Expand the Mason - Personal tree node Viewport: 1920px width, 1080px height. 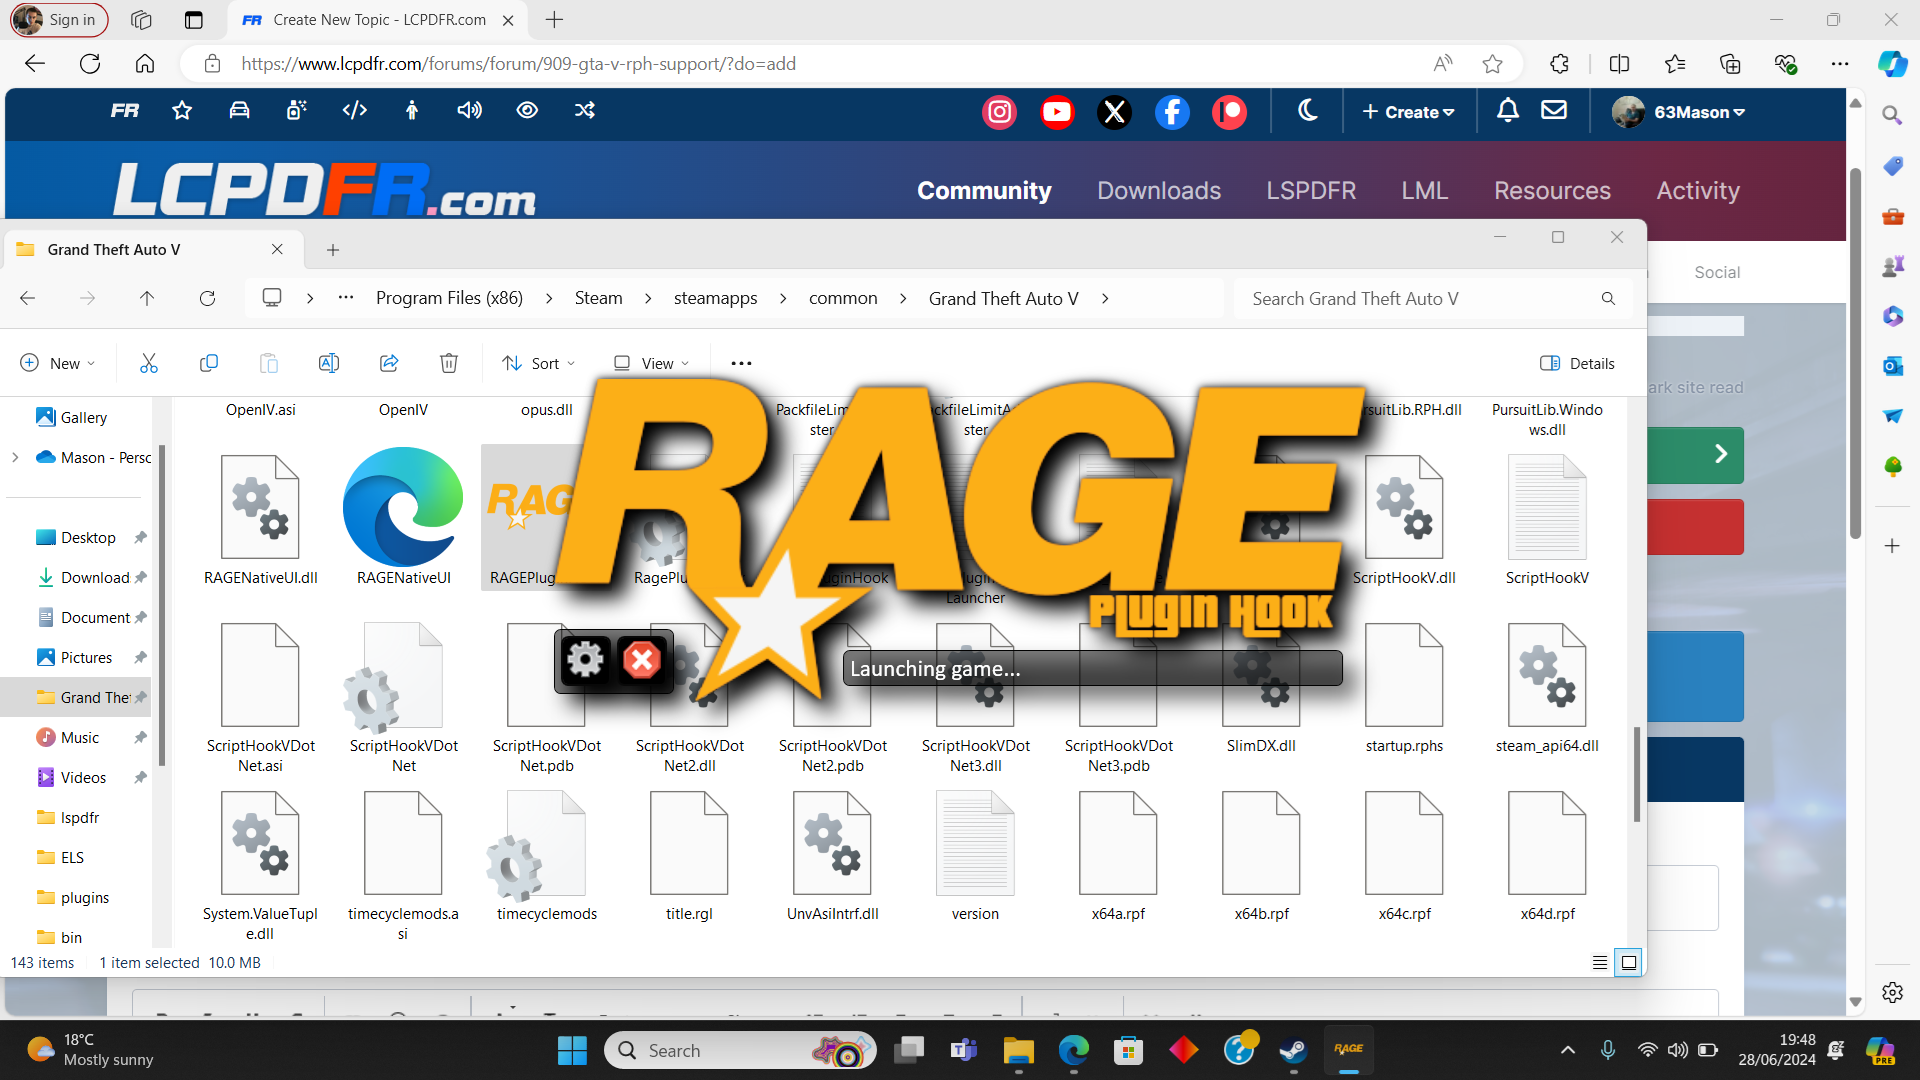pyautogui.click(x=15, y=457)
